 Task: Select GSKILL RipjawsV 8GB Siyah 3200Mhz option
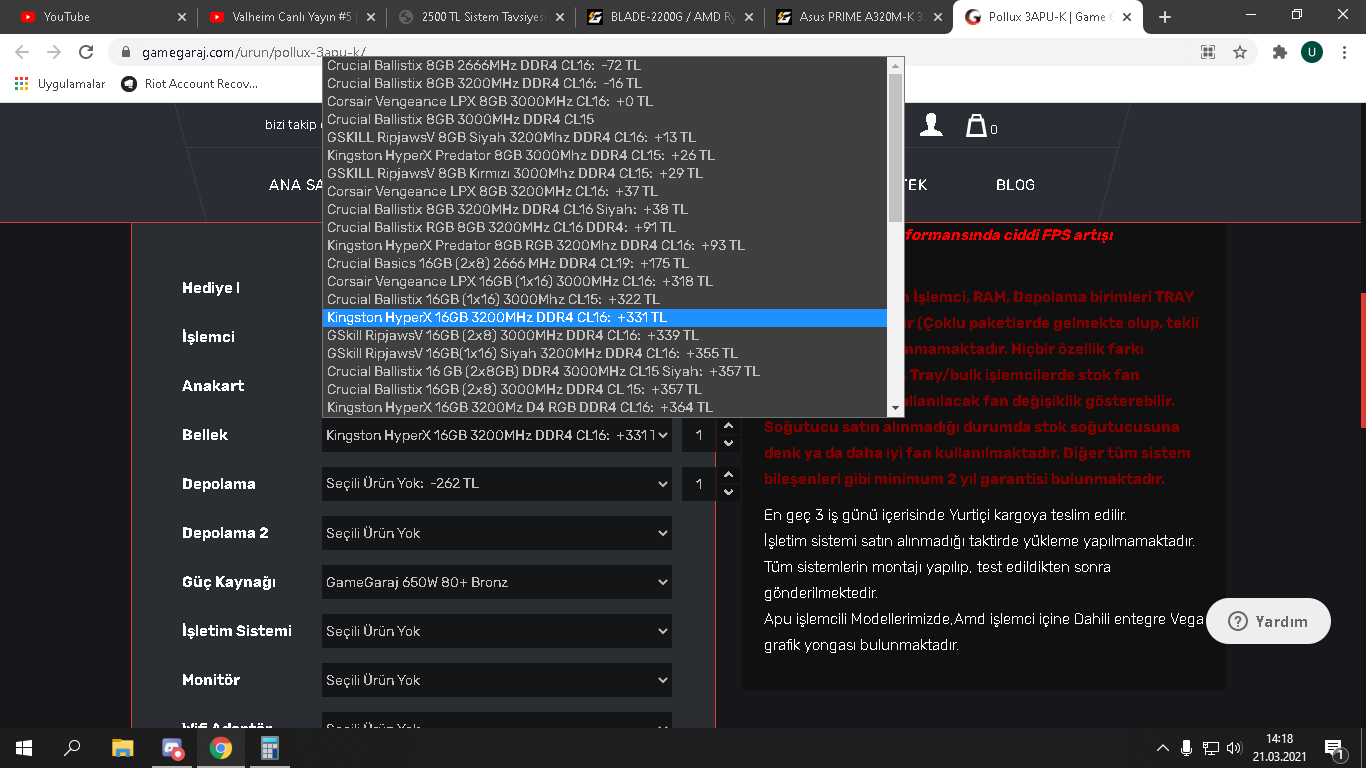[604, 137]
